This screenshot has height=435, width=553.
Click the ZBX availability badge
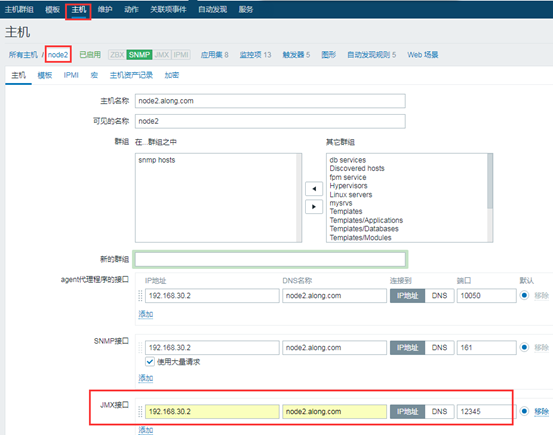pyautogui.click(x=117, y=55)
